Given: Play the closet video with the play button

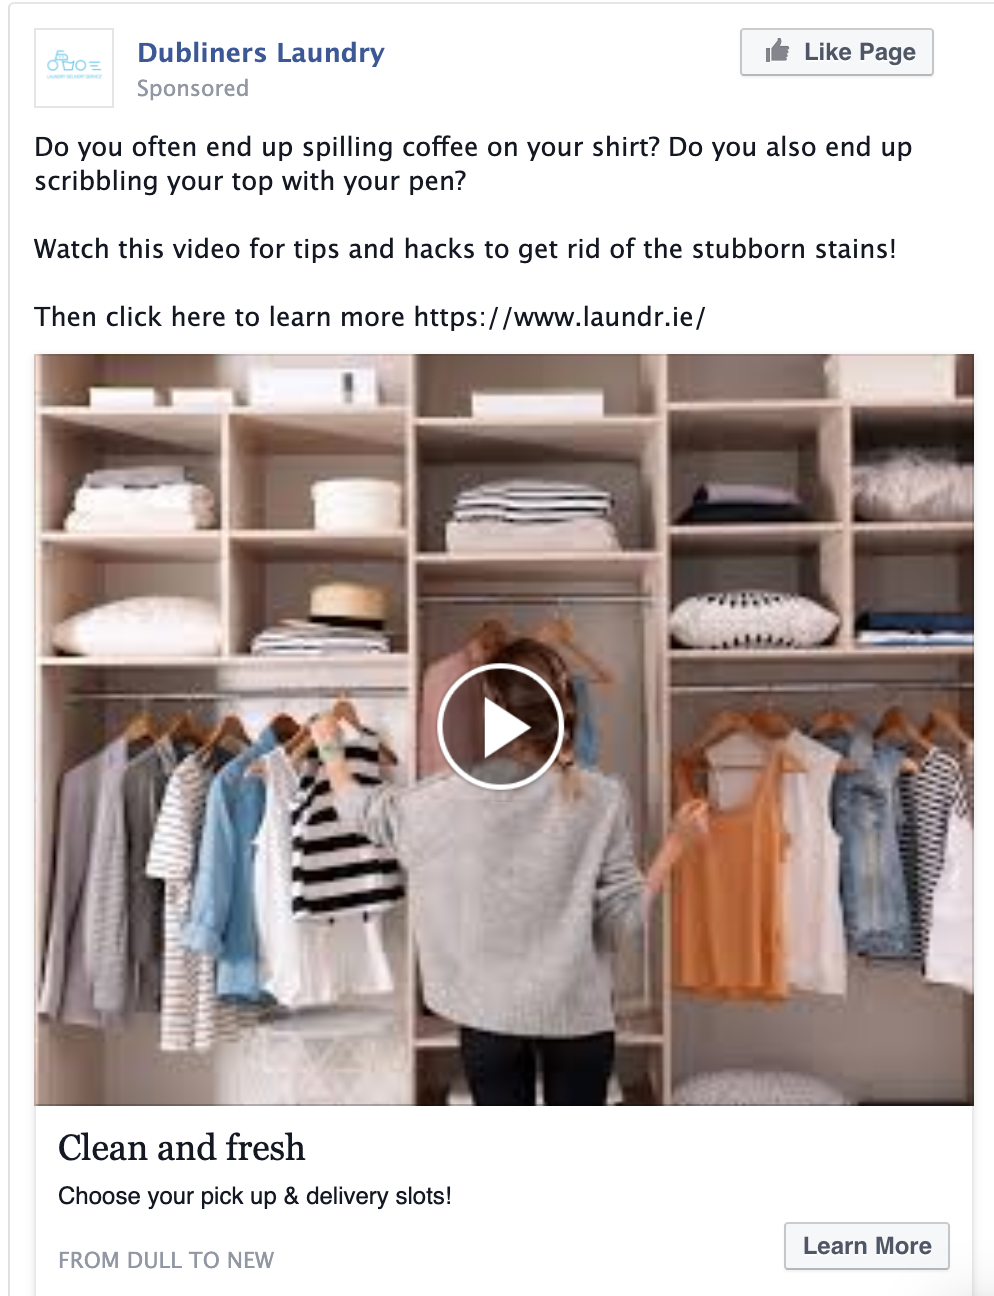Looking at the screenshot, I should 501,727.
